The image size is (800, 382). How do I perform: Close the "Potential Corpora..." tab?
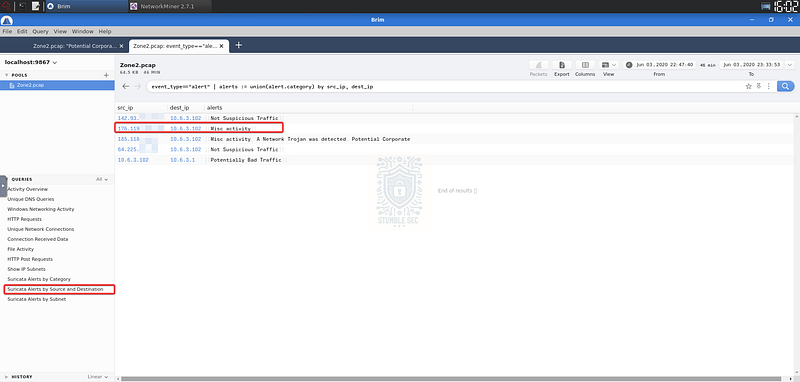pyautogui.click(x=121, y=45)
